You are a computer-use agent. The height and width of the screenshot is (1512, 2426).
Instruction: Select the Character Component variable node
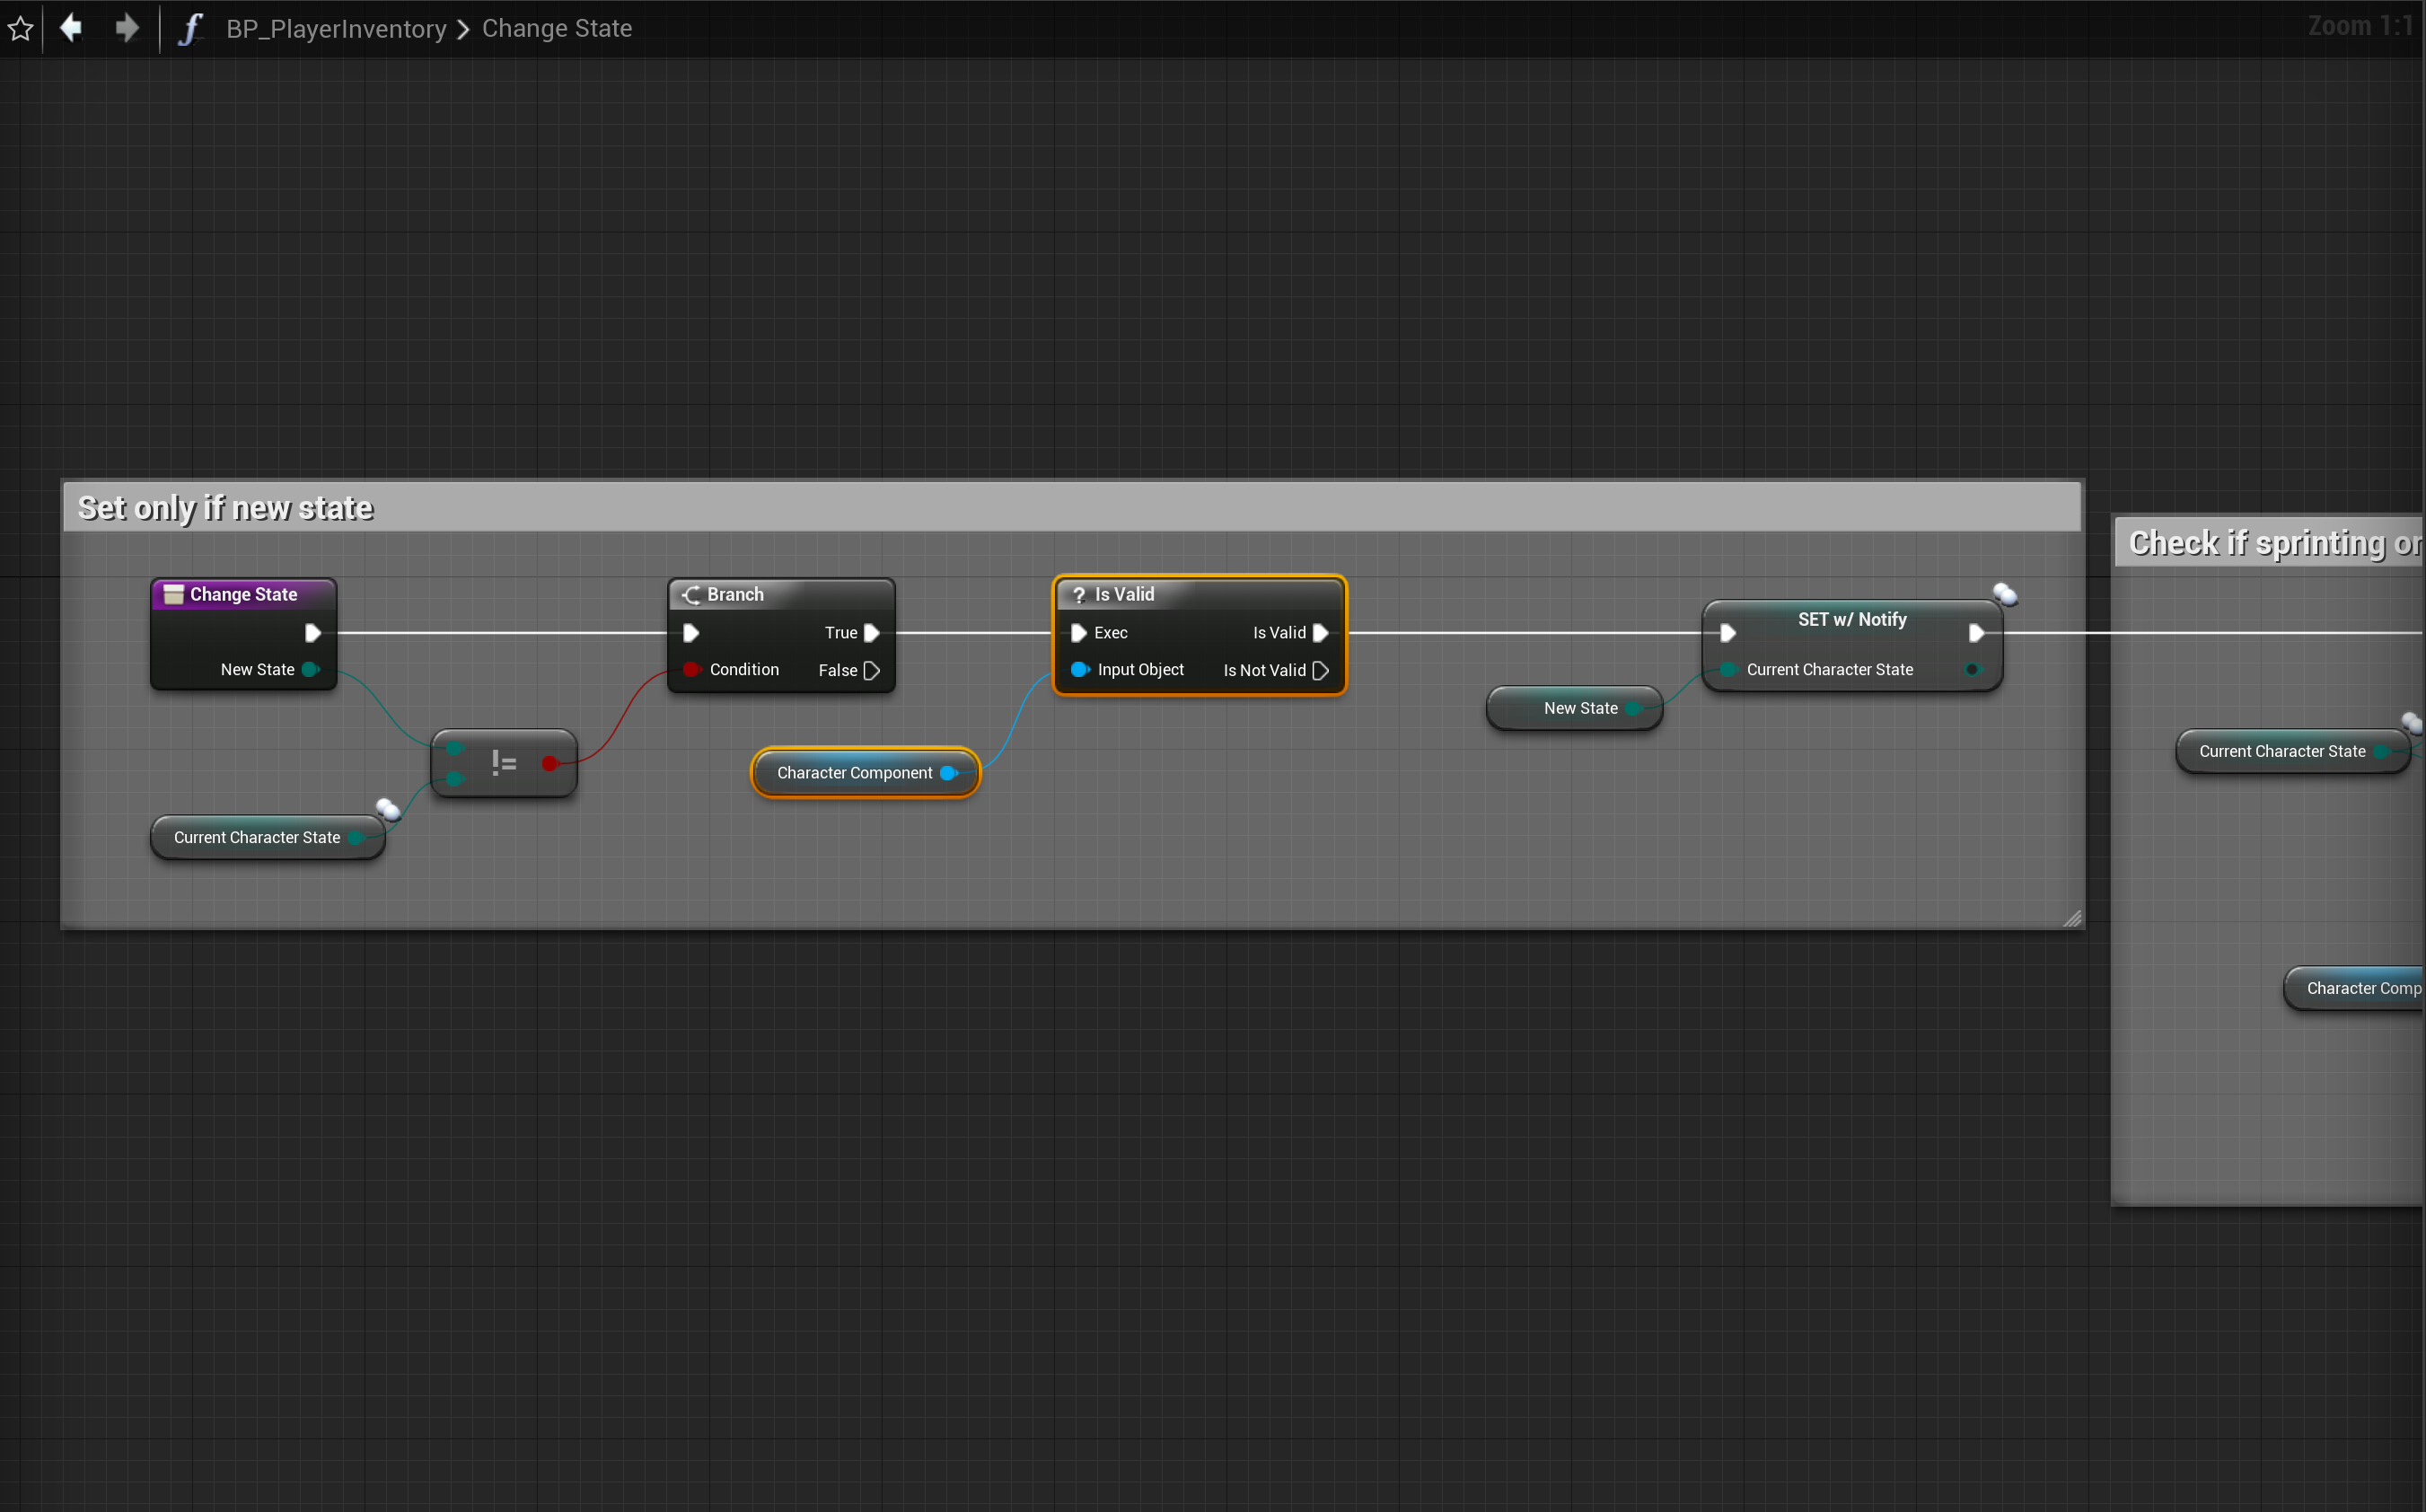pyautogui.click(x=855, y=773)
